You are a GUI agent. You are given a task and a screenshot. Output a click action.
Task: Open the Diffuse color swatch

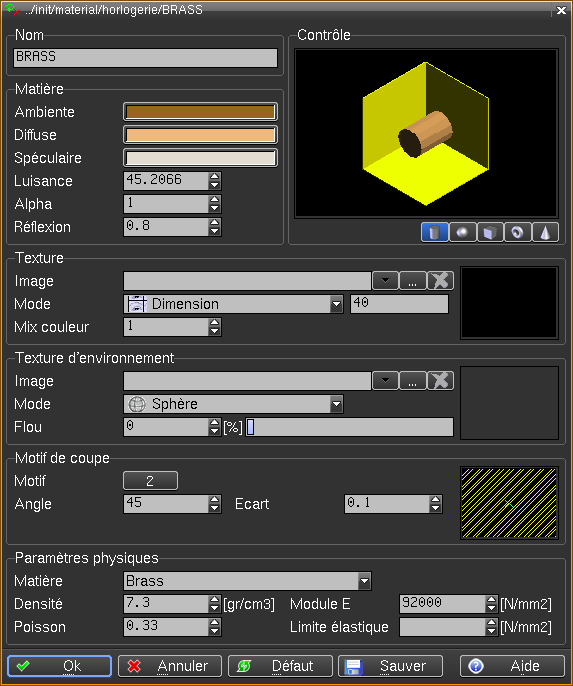click(200, 135)
